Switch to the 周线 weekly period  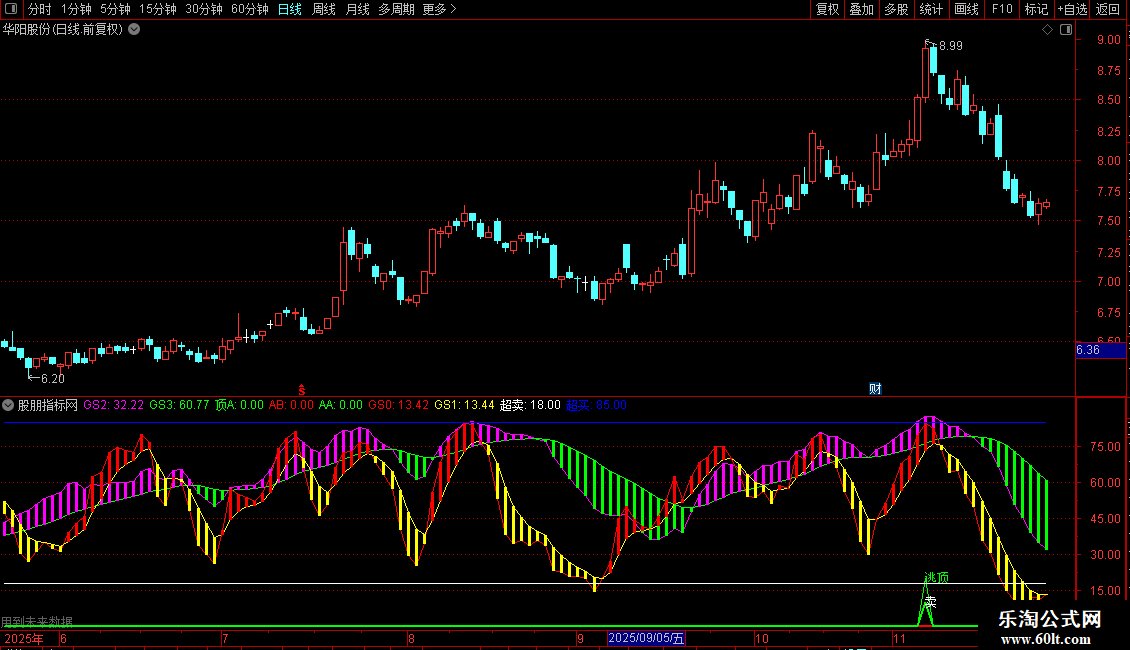coord(323,9)
